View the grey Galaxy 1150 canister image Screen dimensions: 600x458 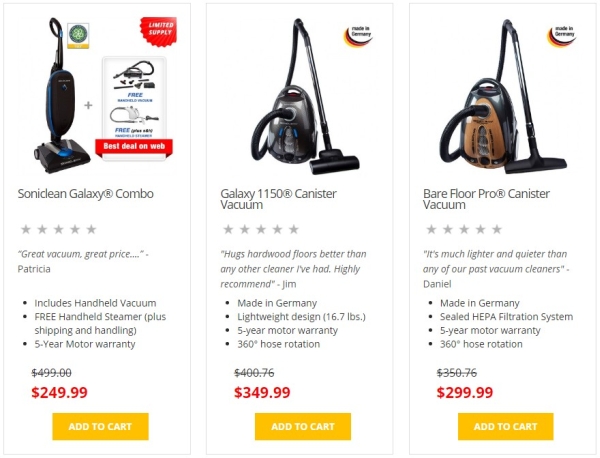pyautogui.click(x=305, y=96)
